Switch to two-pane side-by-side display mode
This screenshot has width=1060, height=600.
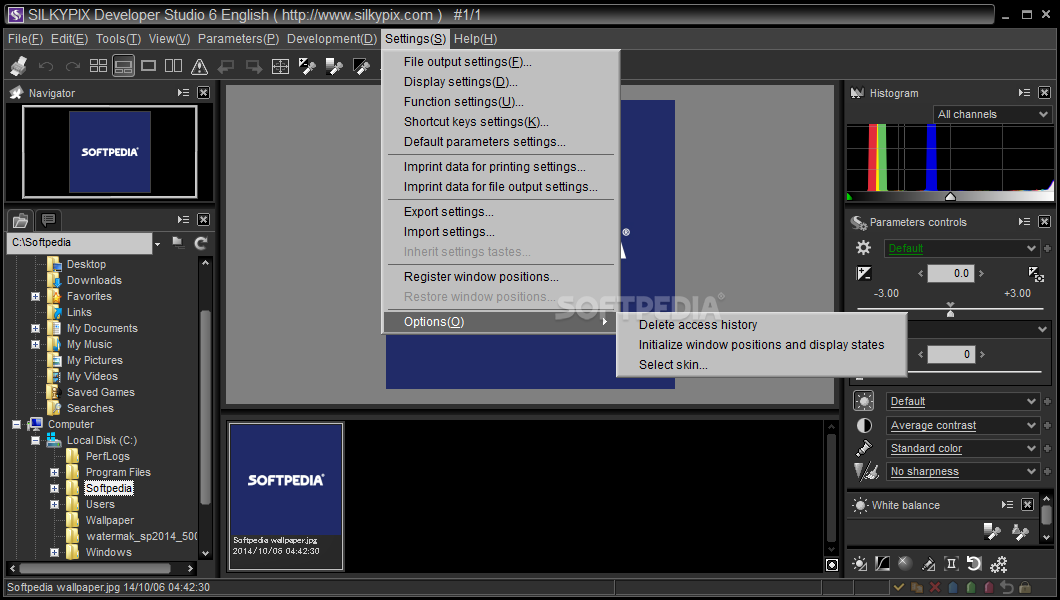[x=174, y=66]
